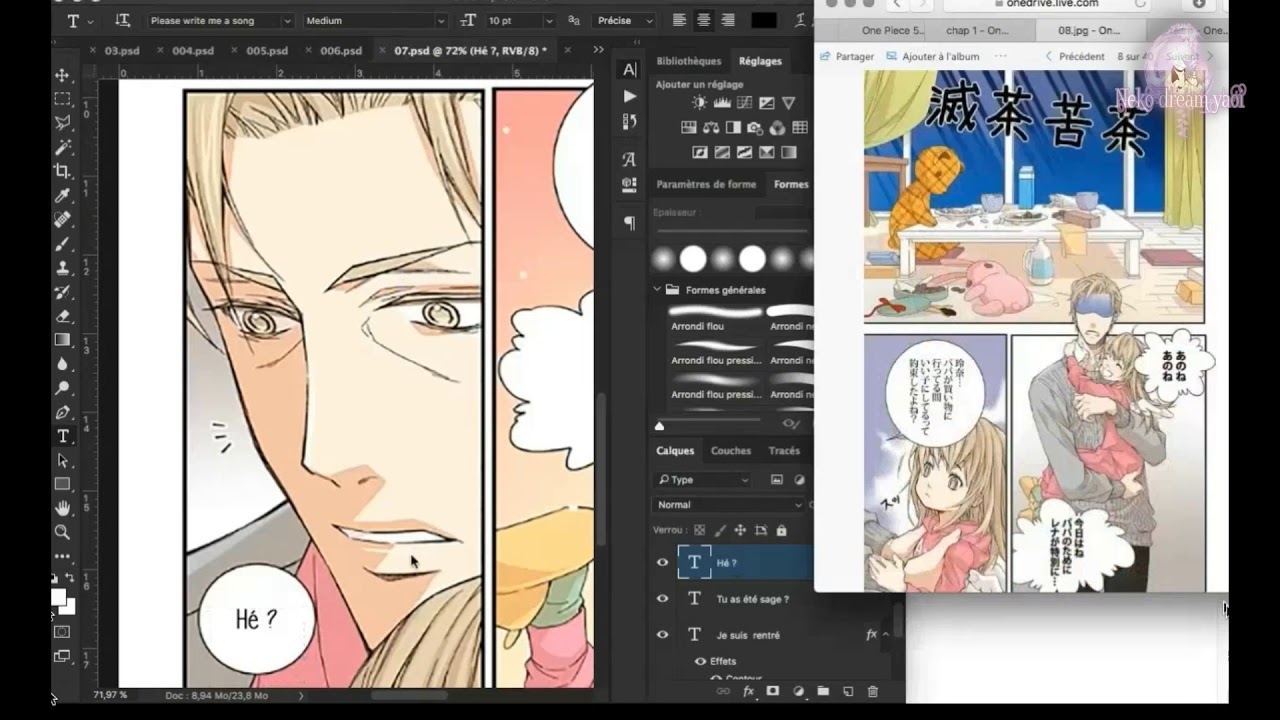The width and height of the screenshot is (1280, 720).
Task: Switch to the 004.psd document tab
Action: [195, 50]
